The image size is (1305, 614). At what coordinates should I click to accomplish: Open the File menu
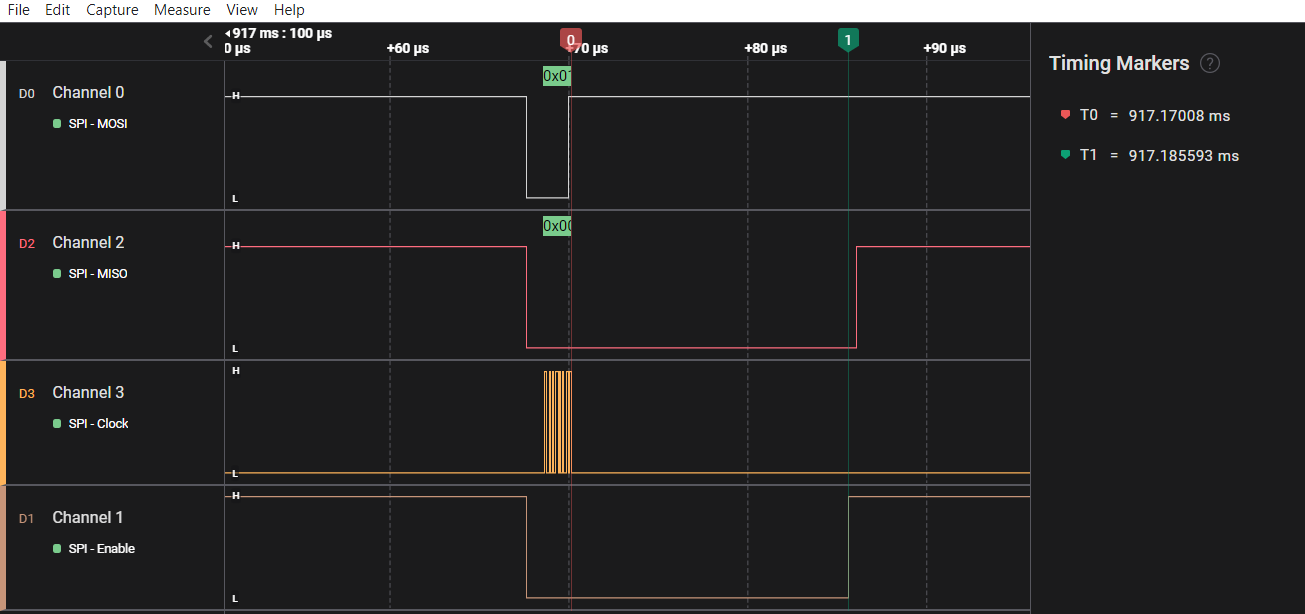18,10
